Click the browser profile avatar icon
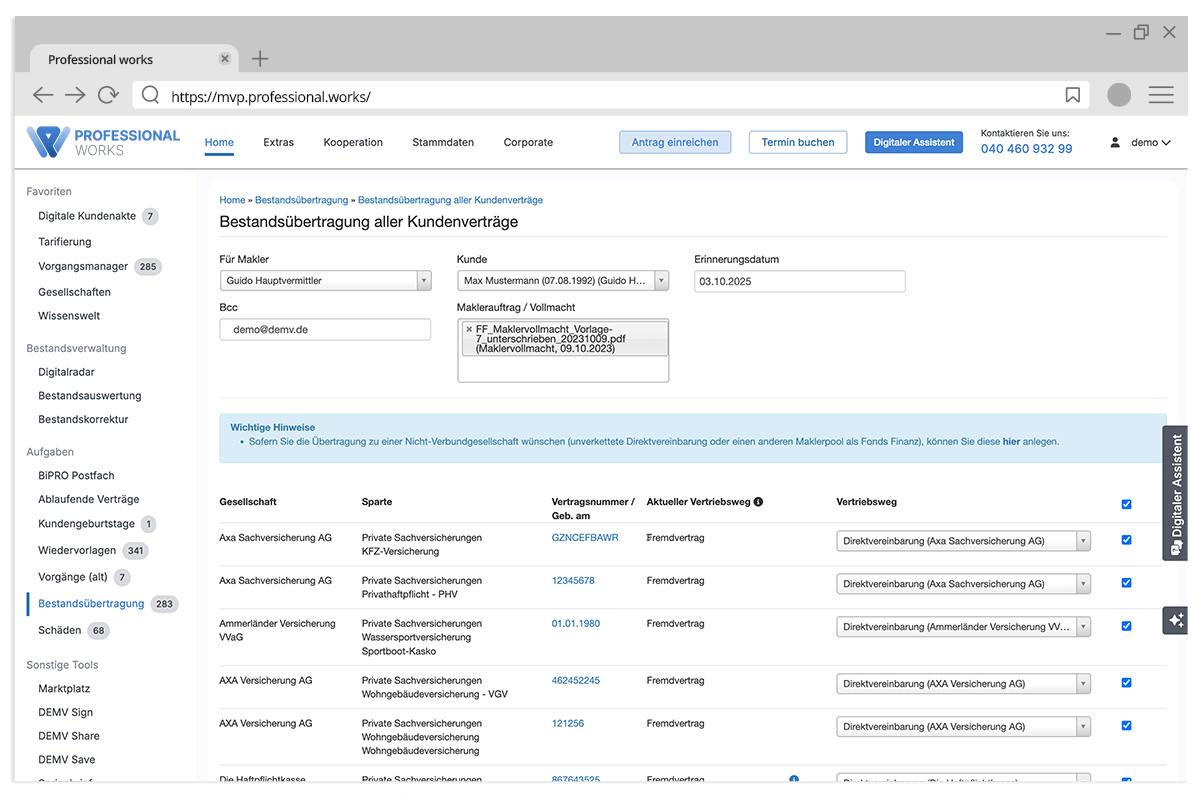The height and width of the screenshot is (799, 1200). tap(1119, 95)
